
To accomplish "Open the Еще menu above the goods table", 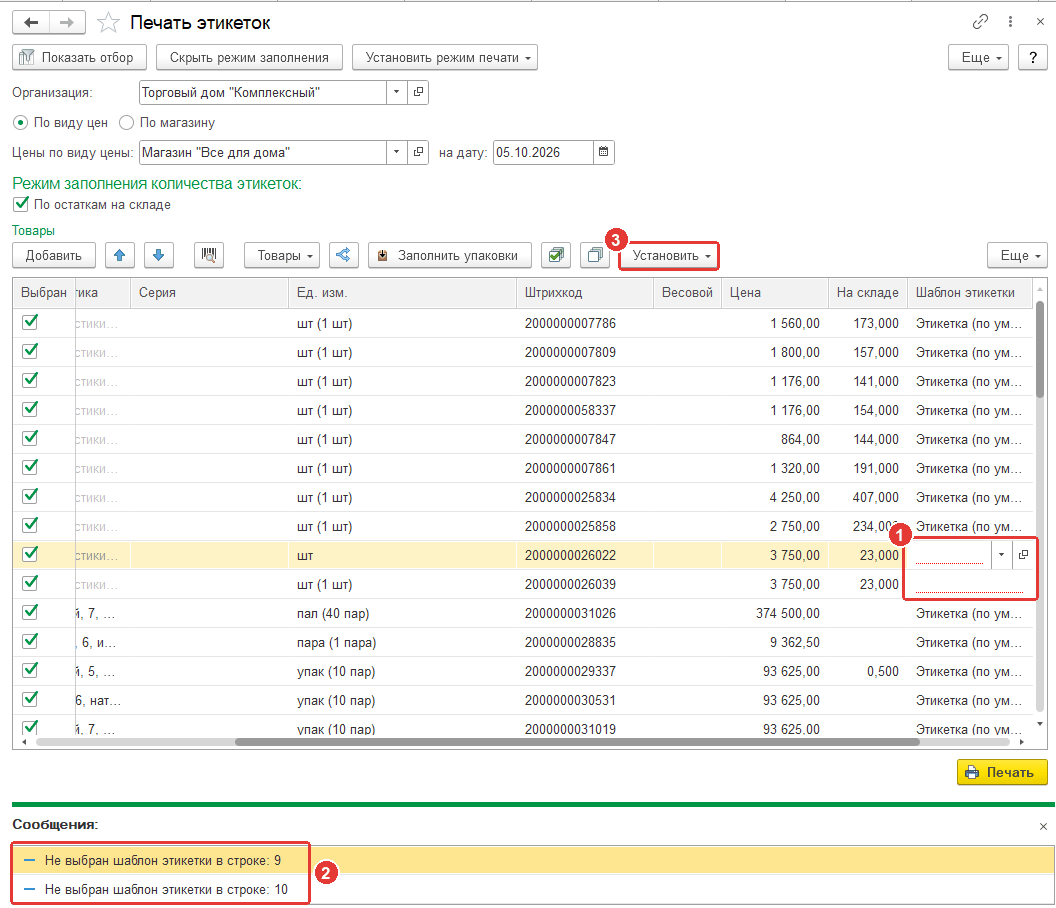I will pyautogui.click(x=1017, y=255).
